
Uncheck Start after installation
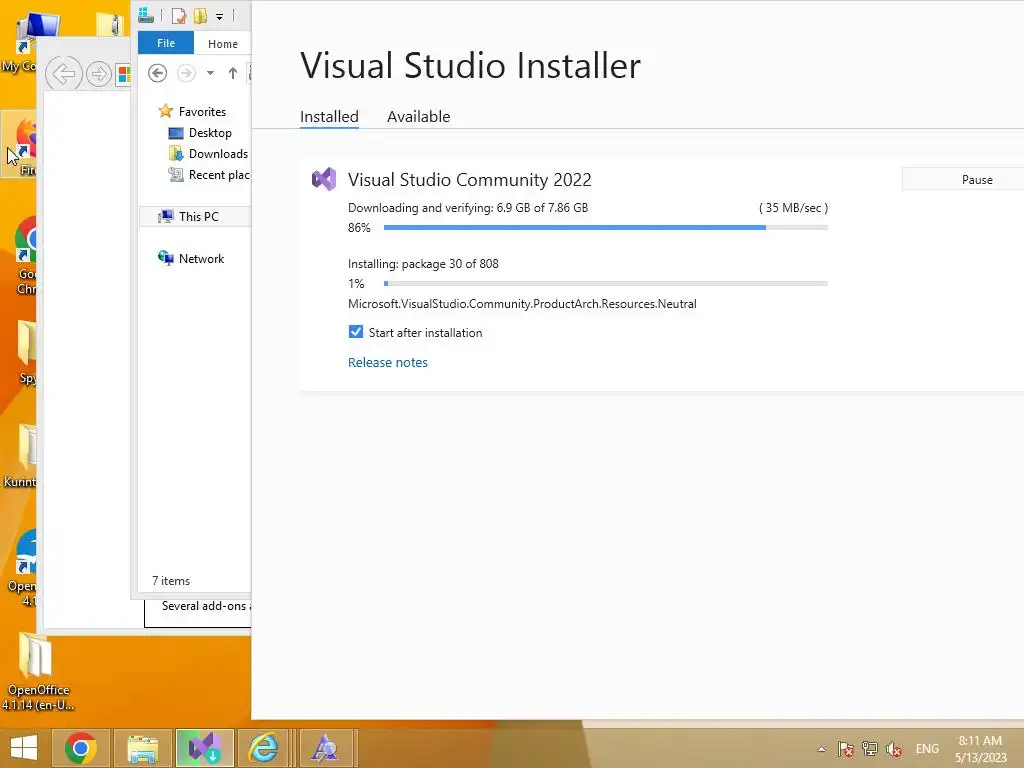pyautogui.click(x=356, y=332)
